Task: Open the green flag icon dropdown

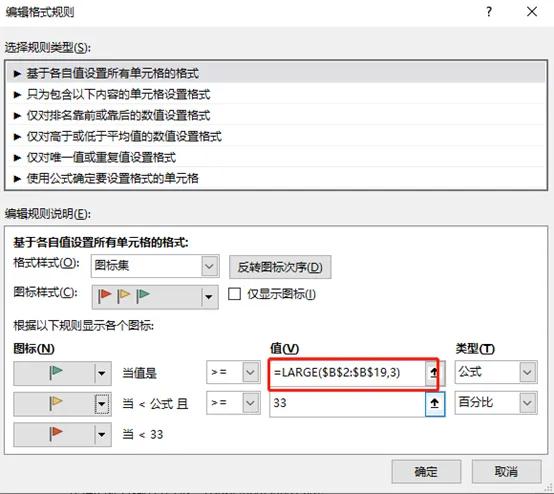Action: [x=102, y=373]
